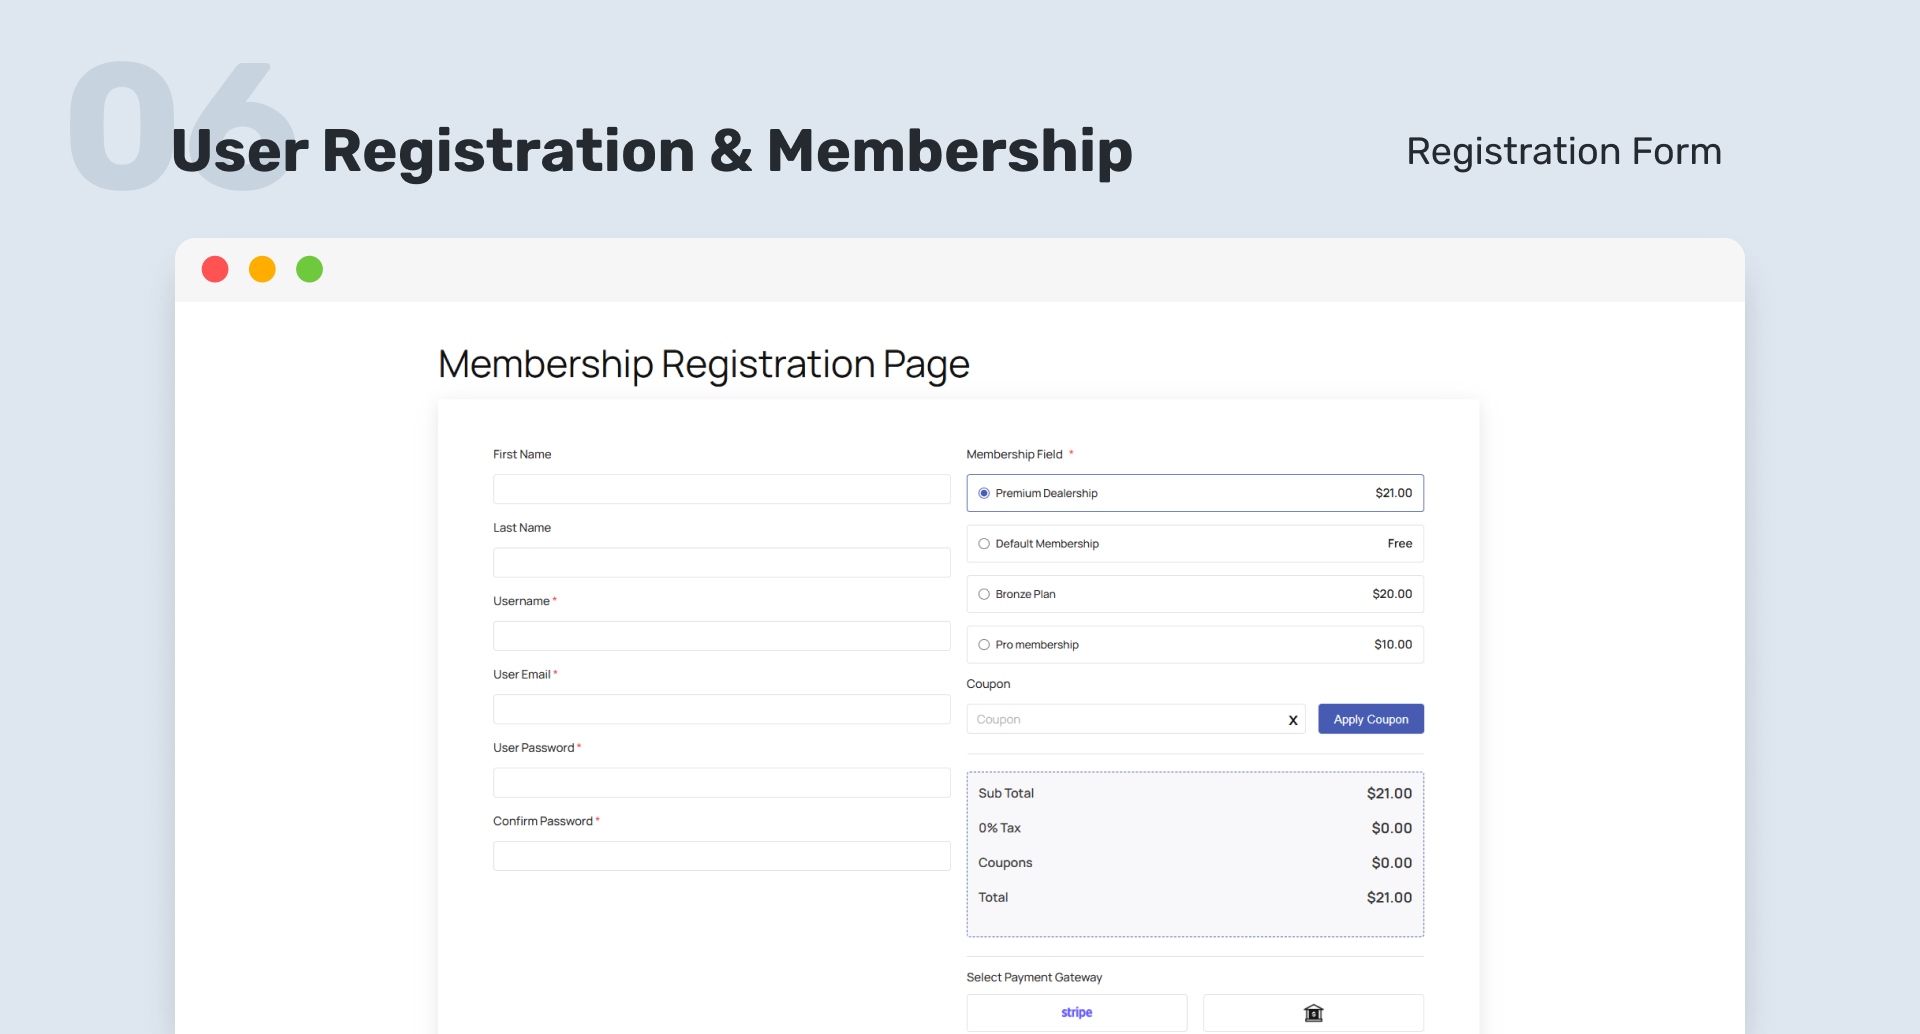Click into the Last Name field
This screenshot has height=1034, width=1920.
721,562
